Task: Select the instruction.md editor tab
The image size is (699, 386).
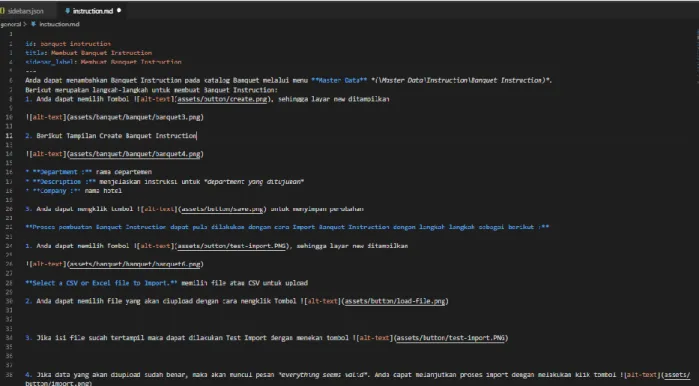Action: click(x=93, y=11)
